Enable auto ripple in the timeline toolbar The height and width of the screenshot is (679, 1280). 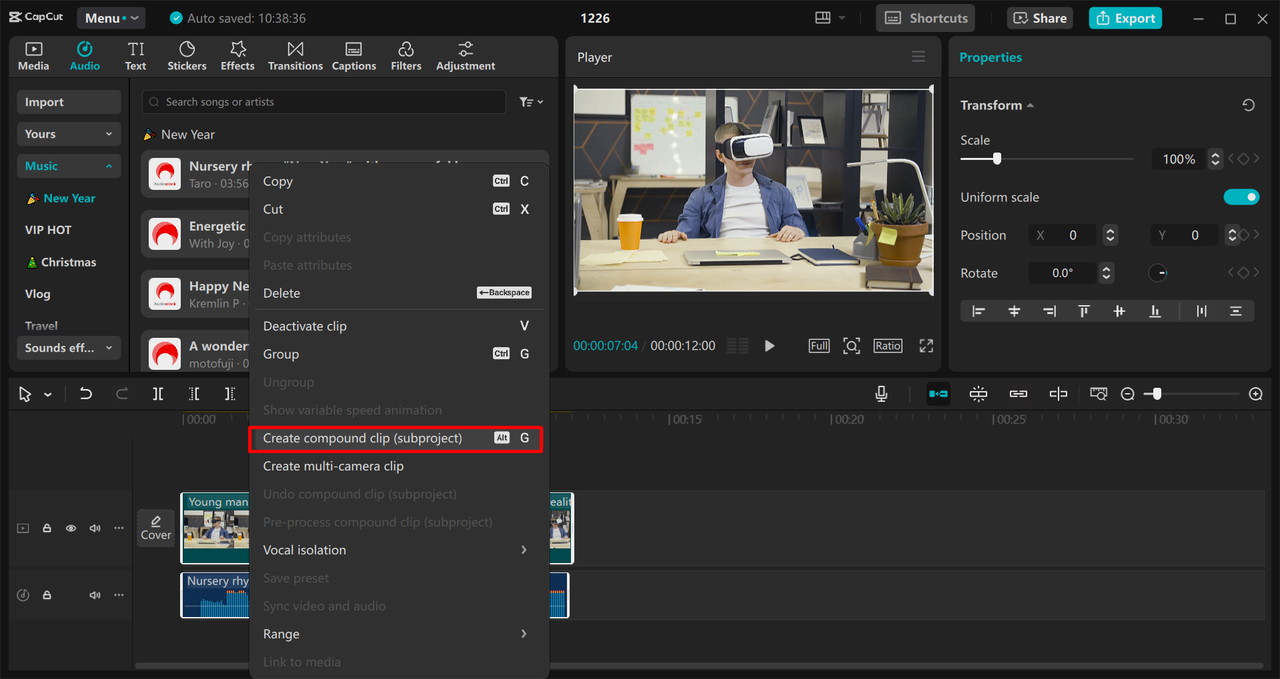938,393
